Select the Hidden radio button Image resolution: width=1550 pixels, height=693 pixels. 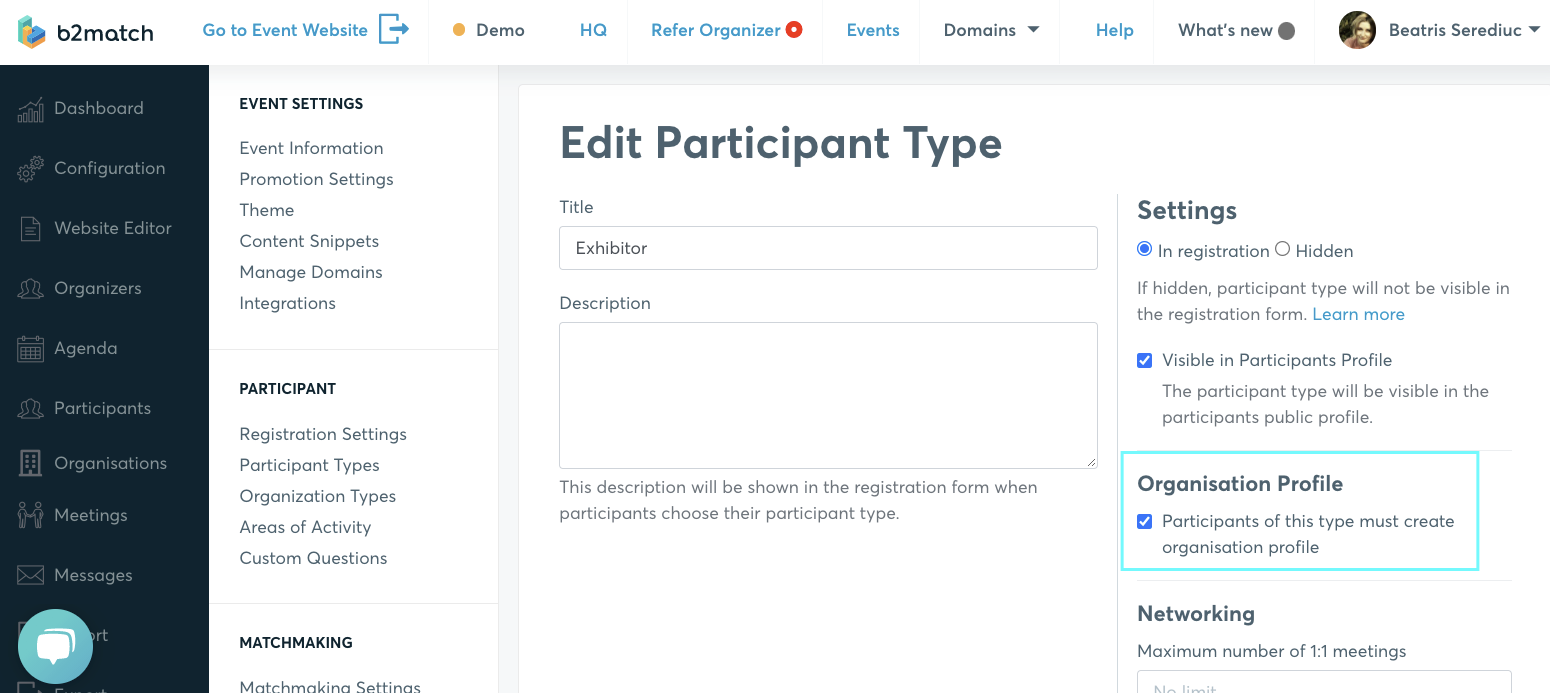pos(1282,249)
